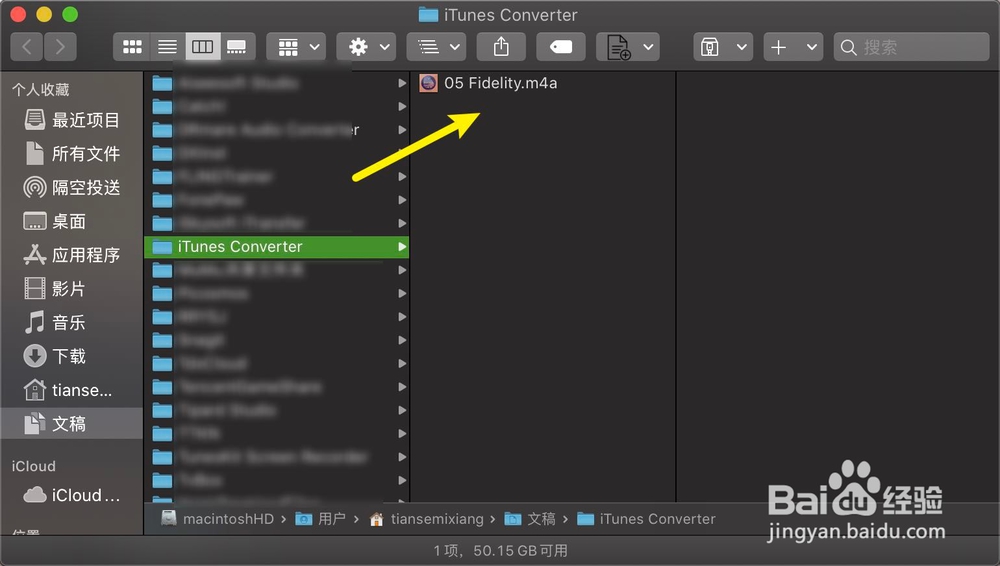The height and width of the screenshot is (566, 1000).
Task: Go back with the left chevron button
Action: pos(27,47)
